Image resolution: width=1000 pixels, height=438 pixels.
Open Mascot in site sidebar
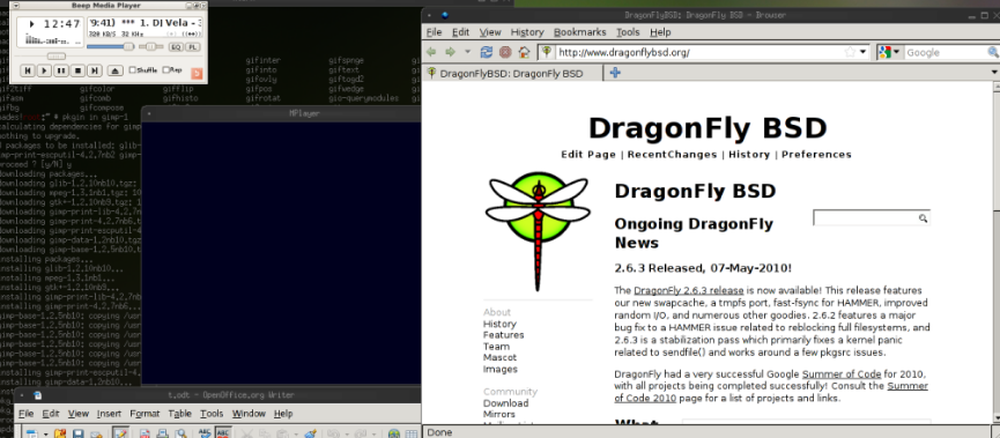pos(500,358)
